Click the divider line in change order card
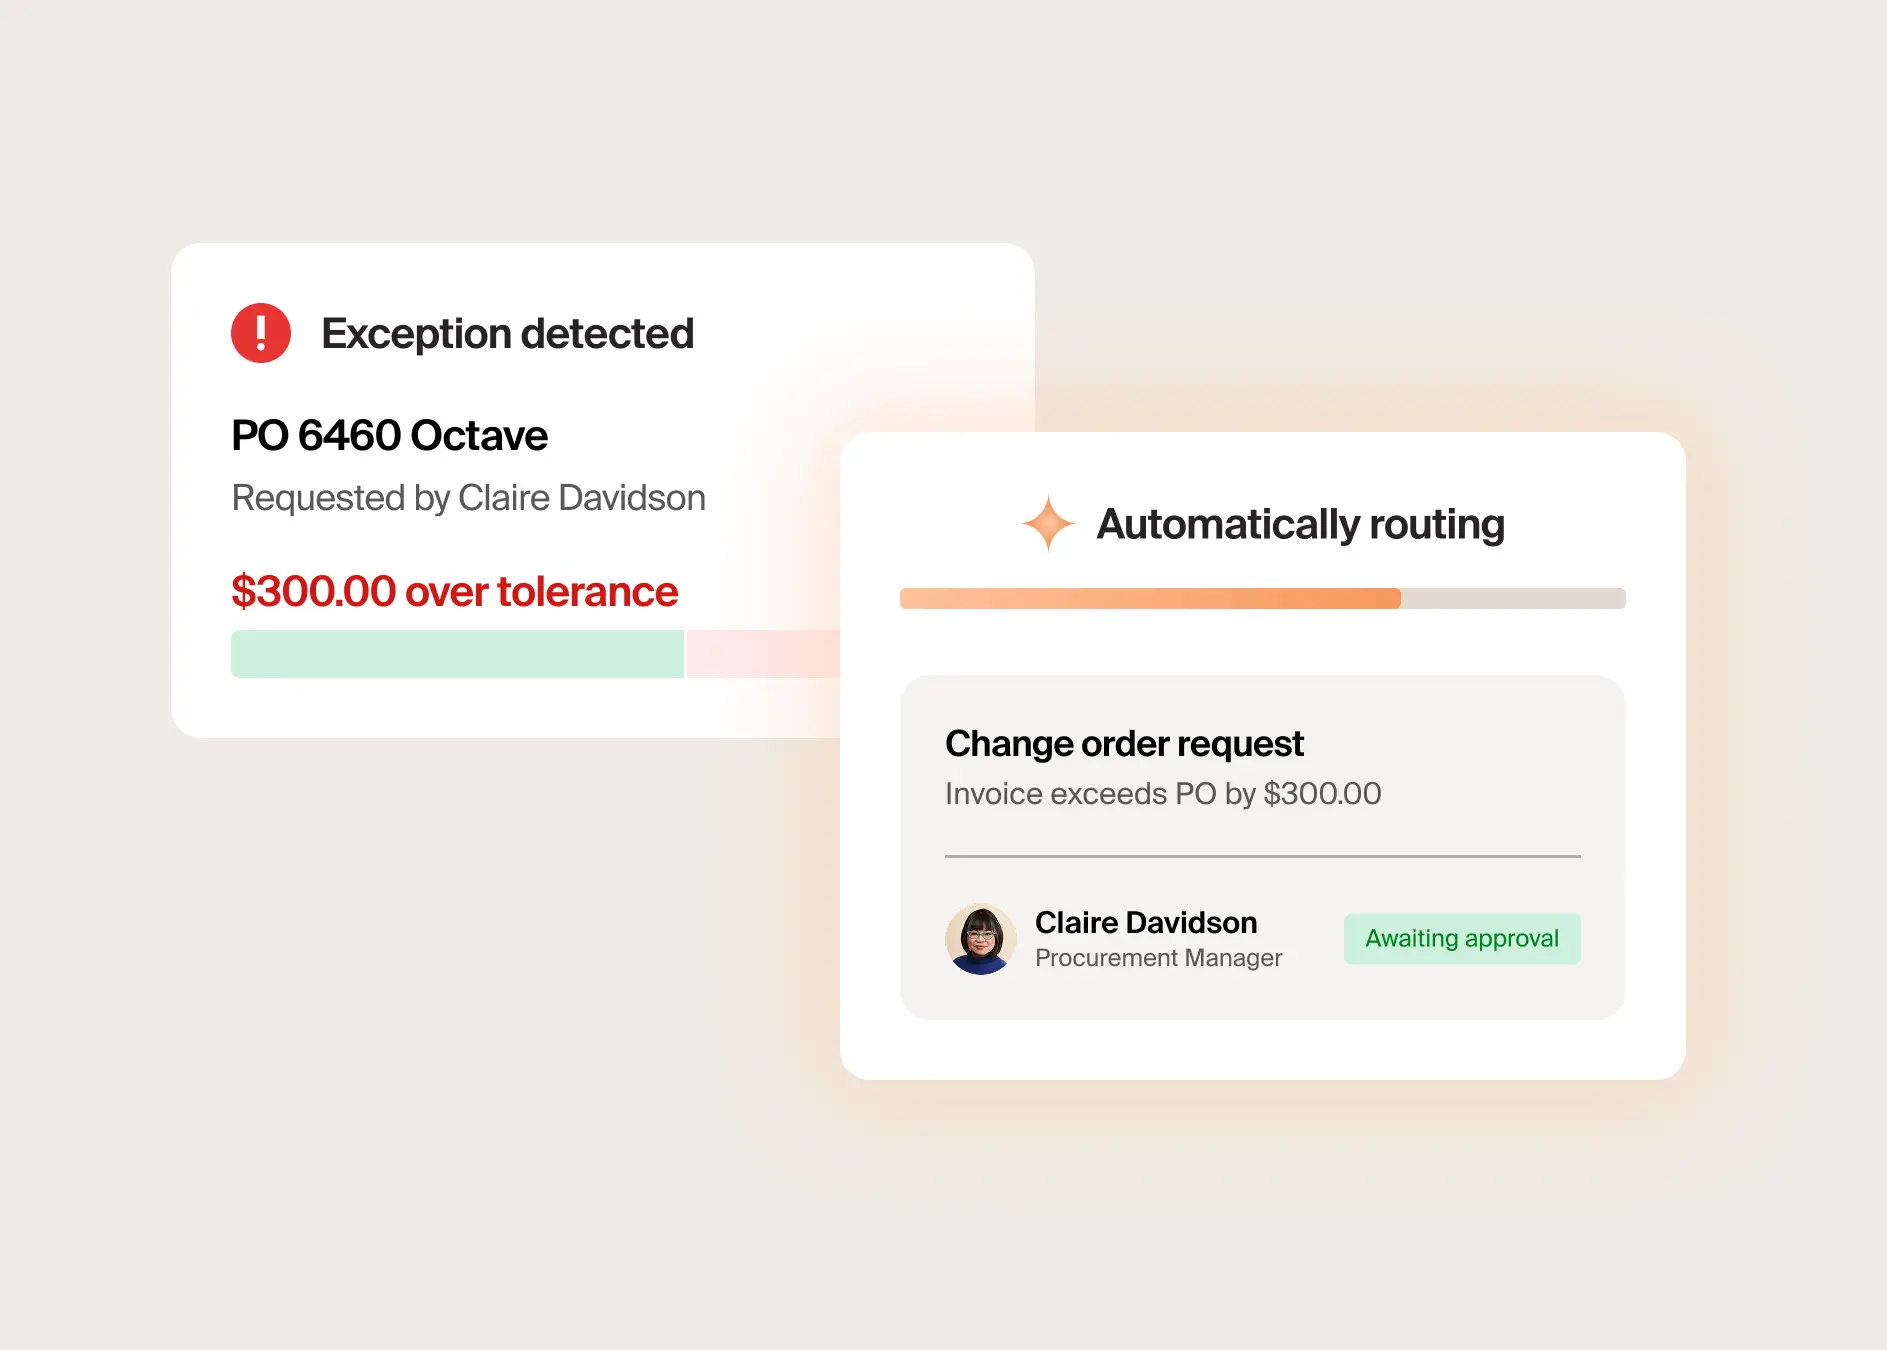This screenshot has height=1350, width=1887. coord(1263,856)
